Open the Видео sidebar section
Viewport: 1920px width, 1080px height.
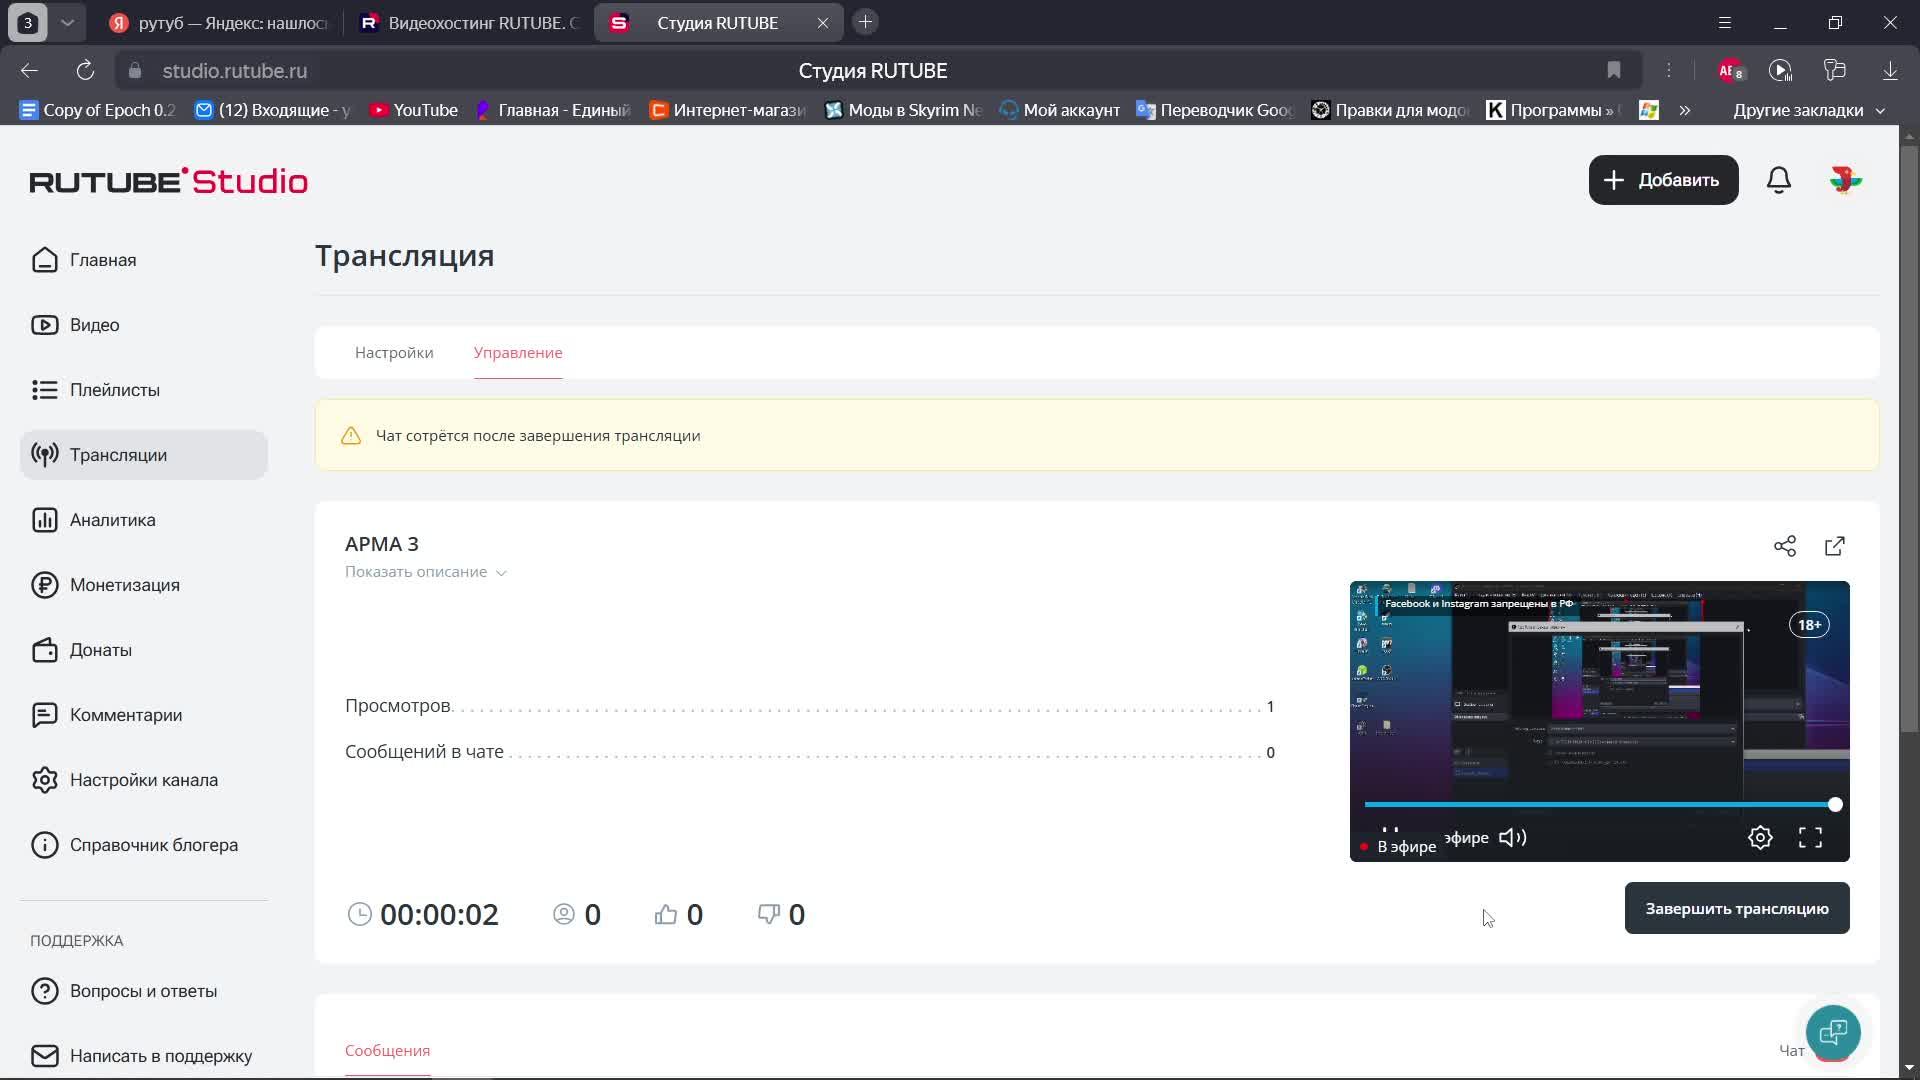tap(143, 325)
